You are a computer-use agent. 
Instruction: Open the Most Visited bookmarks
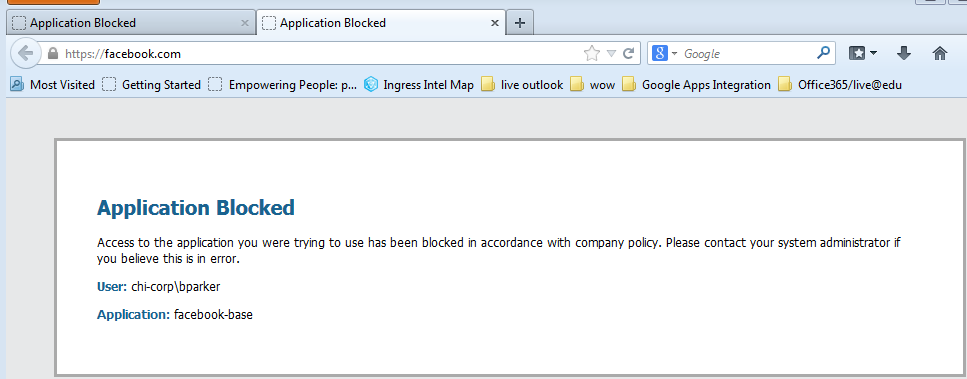[52, 85]
